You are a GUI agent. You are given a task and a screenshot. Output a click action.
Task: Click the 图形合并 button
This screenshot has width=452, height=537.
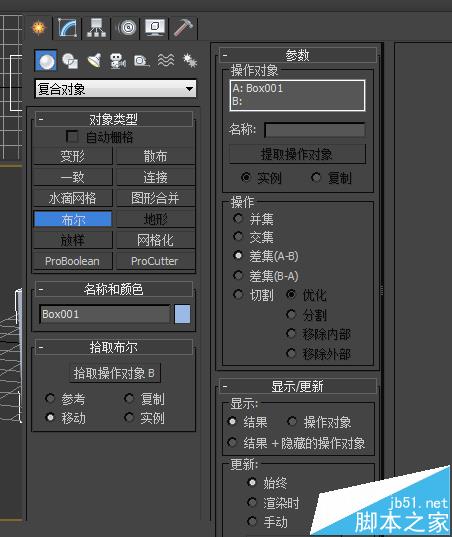155,198
